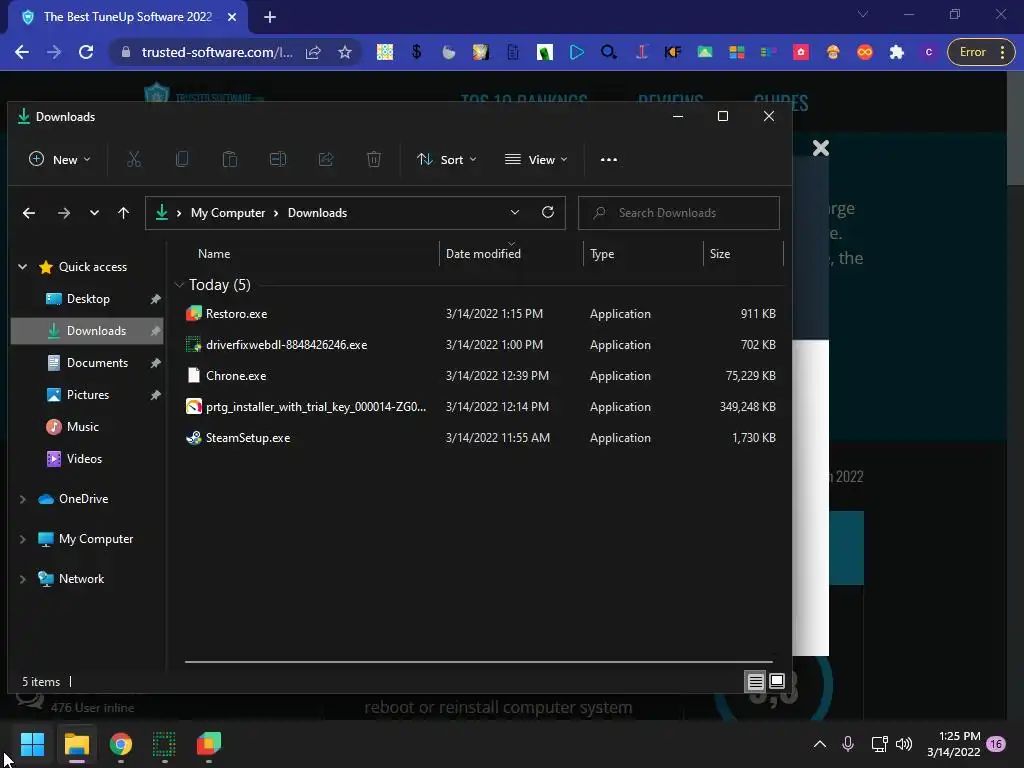Collapse Quick access tree node
The image size is (1024, 768).
point(22,266)
